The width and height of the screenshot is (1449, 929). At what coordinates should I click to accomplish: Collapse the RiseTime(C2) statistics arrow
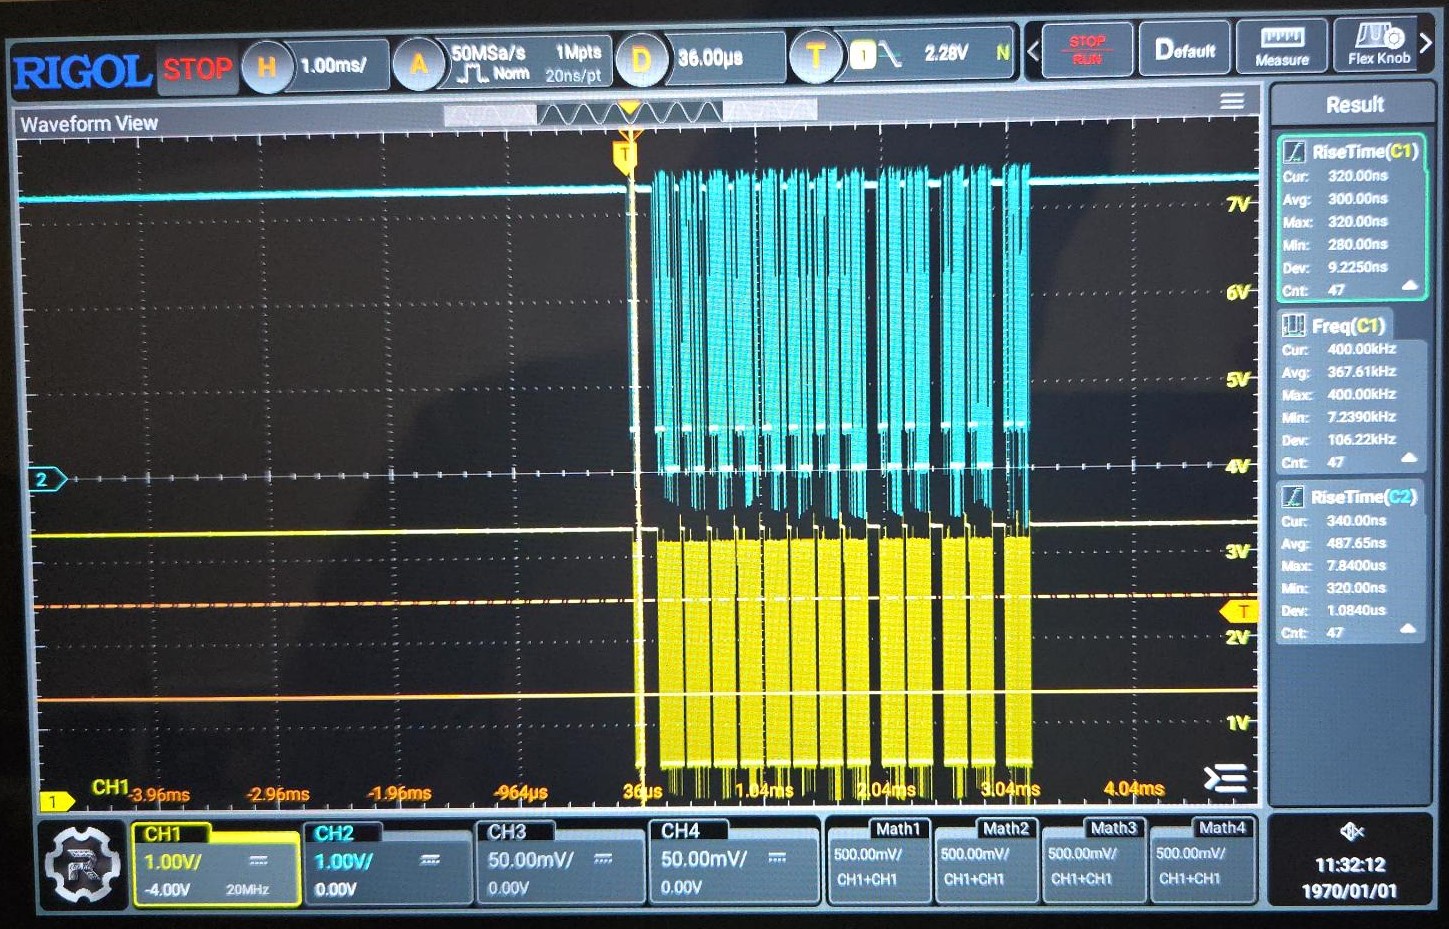pyautogui.click(x=1409, y=629)
